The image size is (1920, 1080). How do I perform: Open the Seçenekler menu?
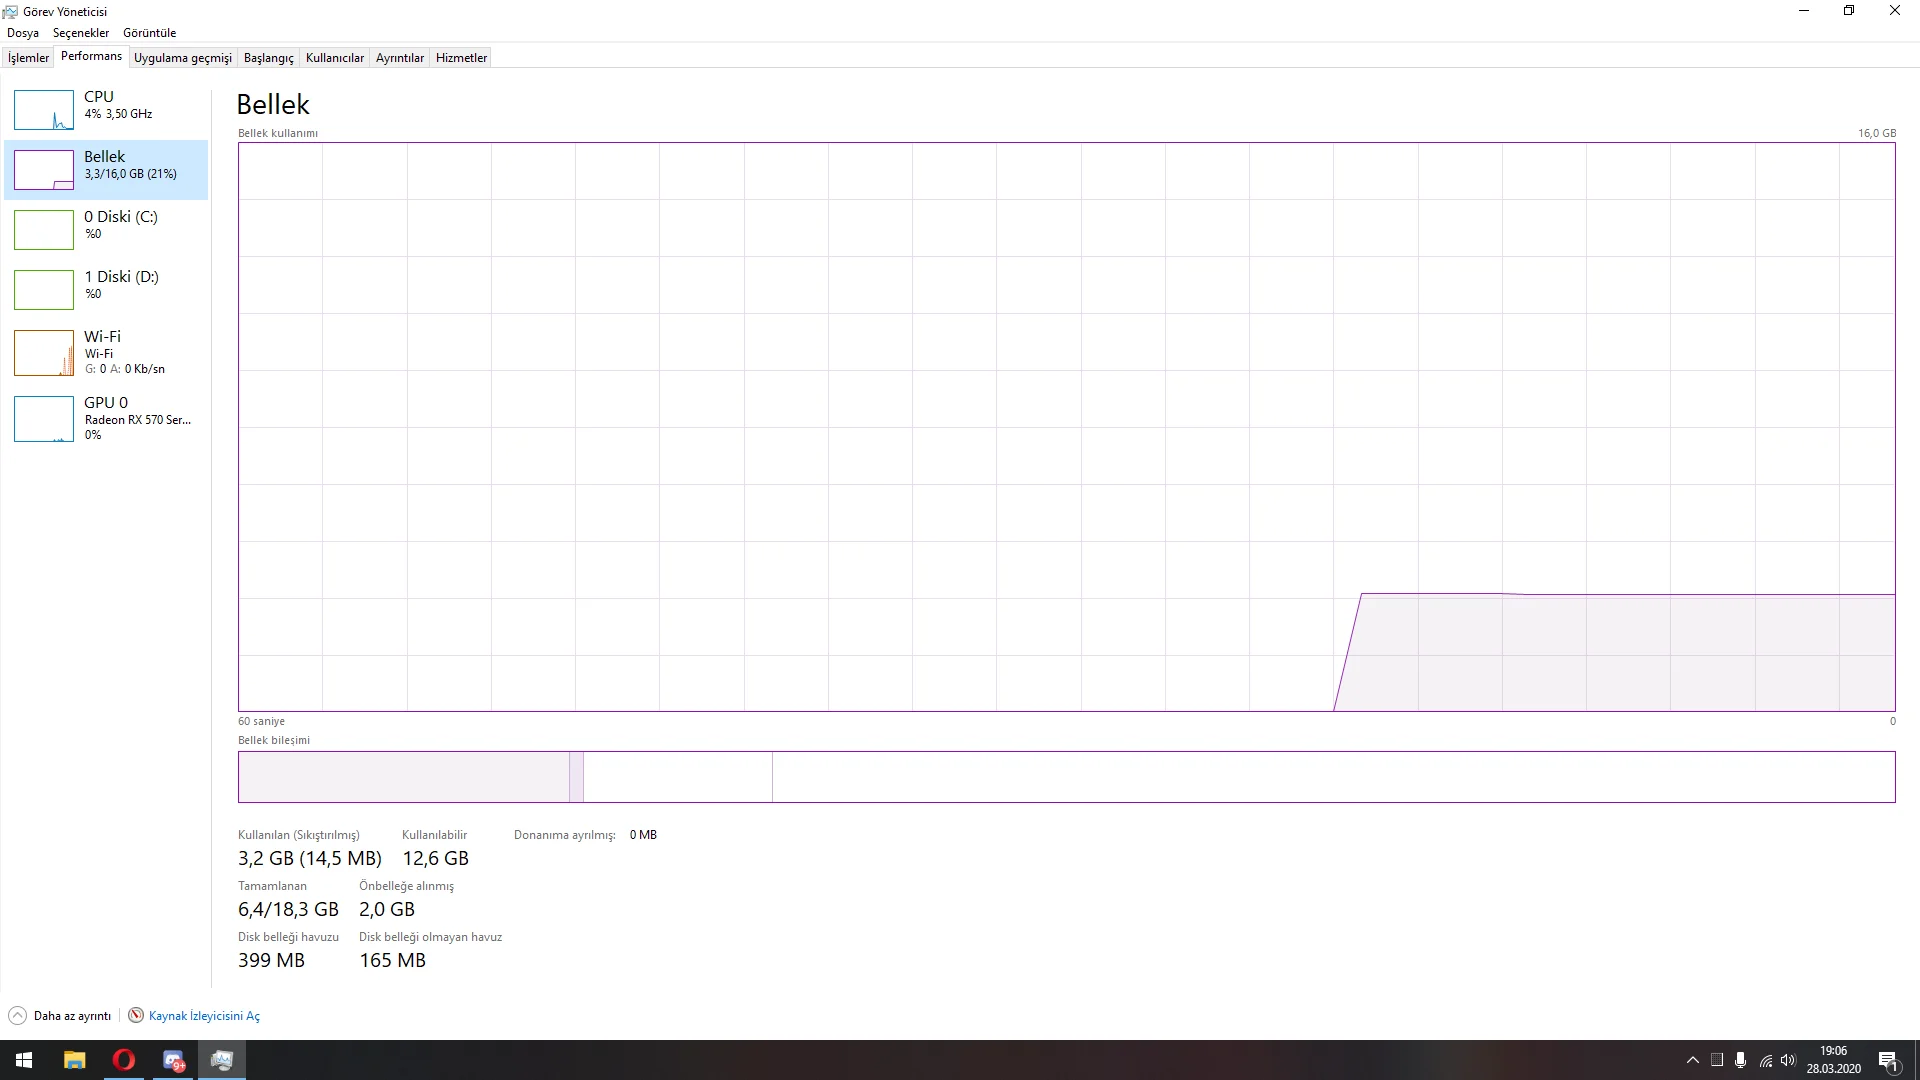[81, 33]
